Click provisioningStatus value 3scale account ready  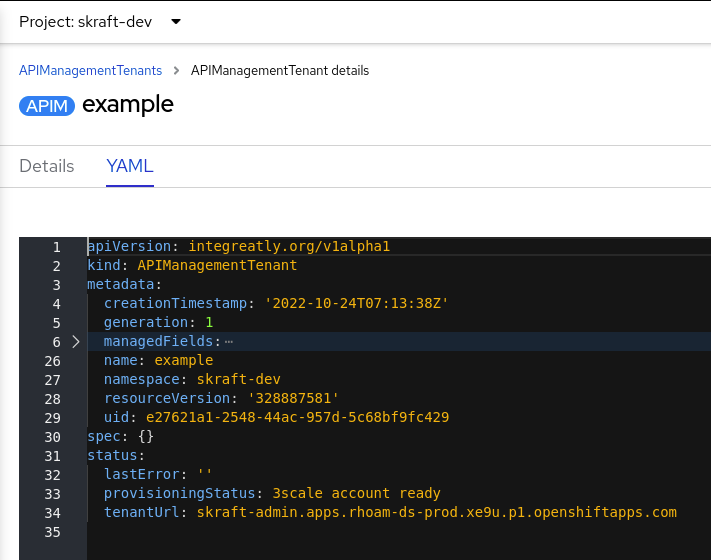click(356, 494)
